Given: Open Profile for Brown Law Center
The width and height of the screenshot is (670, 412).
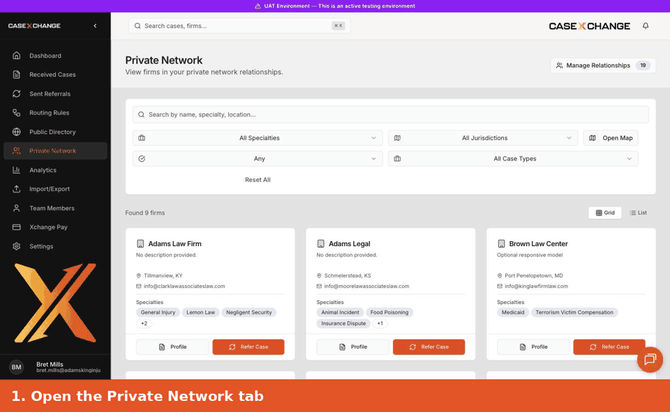Looking at the screenshot, I should pos(533,347).
